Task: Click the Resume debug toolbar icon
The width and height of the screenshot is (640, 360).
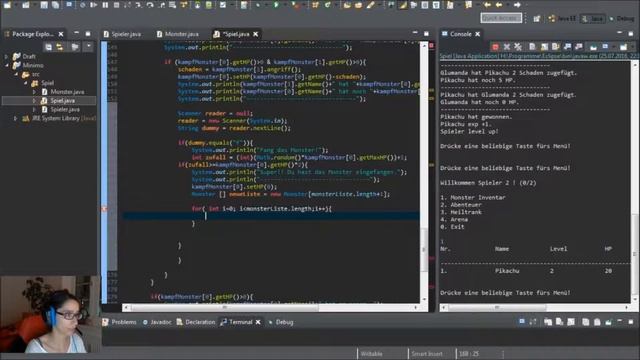Action: pyautogui.click(x=94, y=5)
